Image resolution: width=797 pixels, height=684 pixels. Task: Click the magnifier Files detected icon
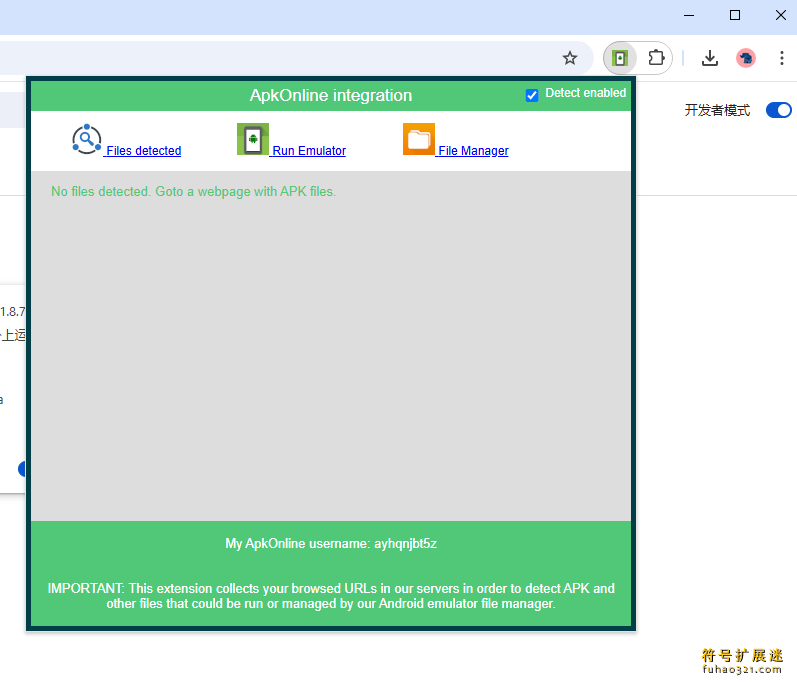tap(86, 139)
